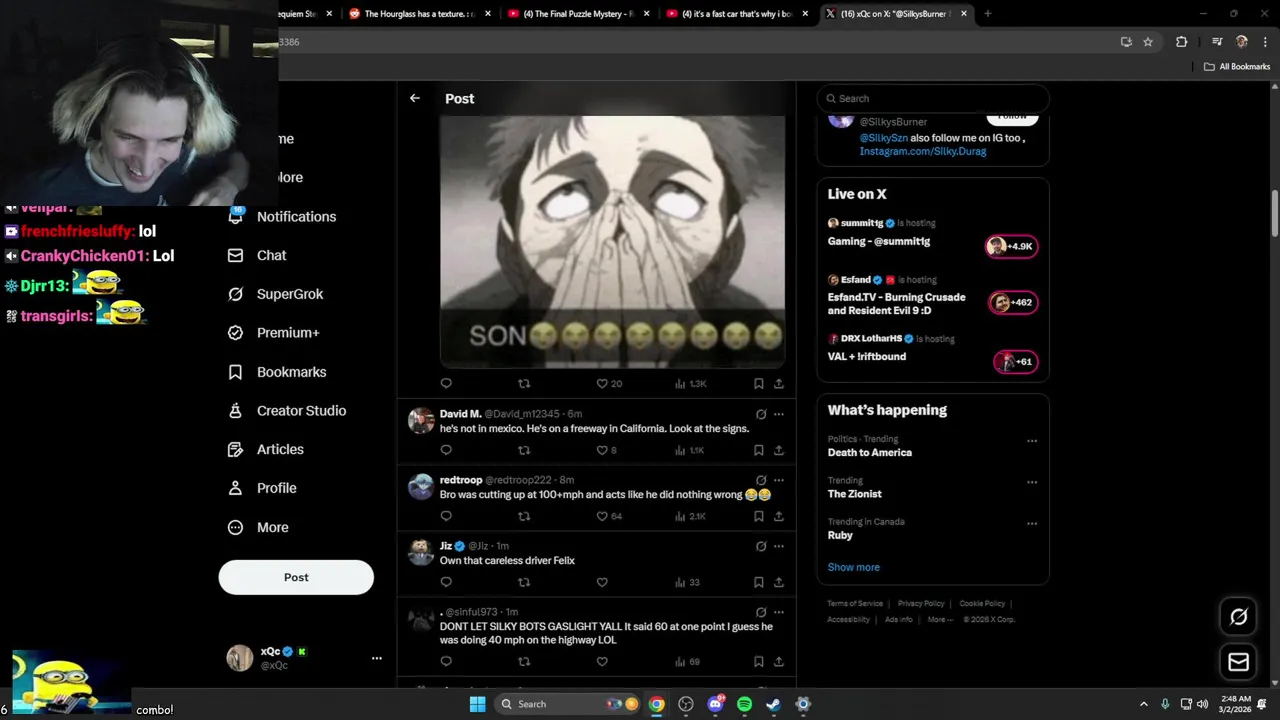Open more options on David M.'s reply

pyautogui.click(x=779, y=414)
